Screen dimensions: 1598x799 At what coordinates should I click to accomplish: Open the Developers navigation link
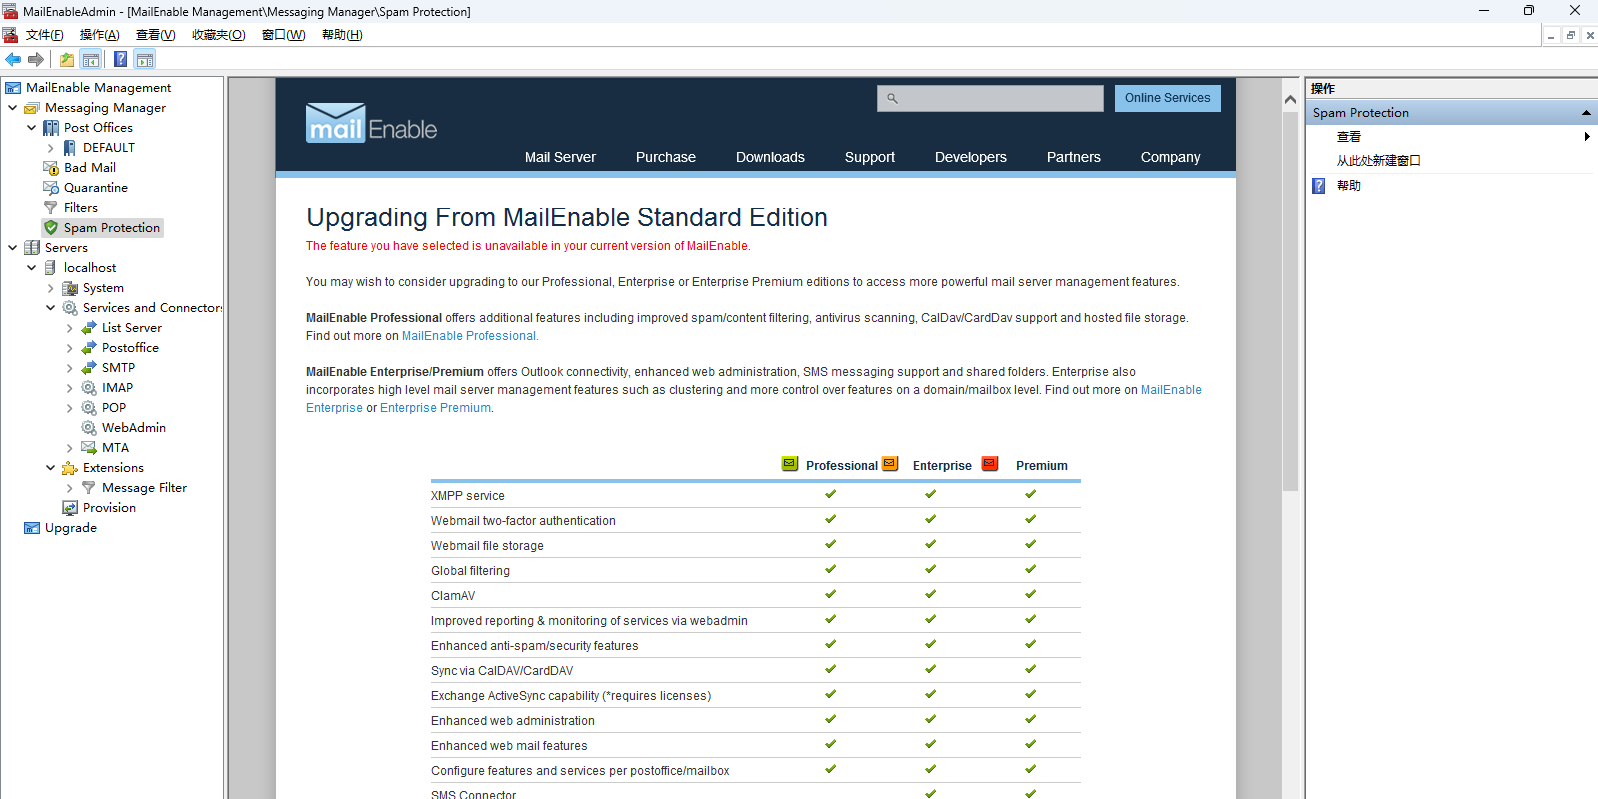[970, 157]
